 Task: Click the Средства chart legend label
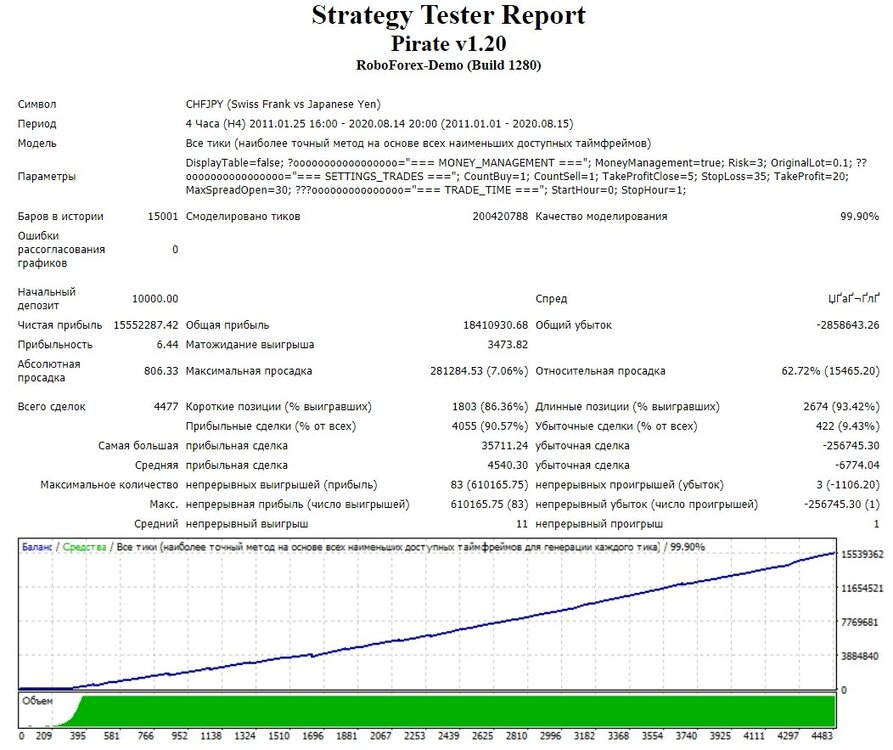click(x=84, y=547)
